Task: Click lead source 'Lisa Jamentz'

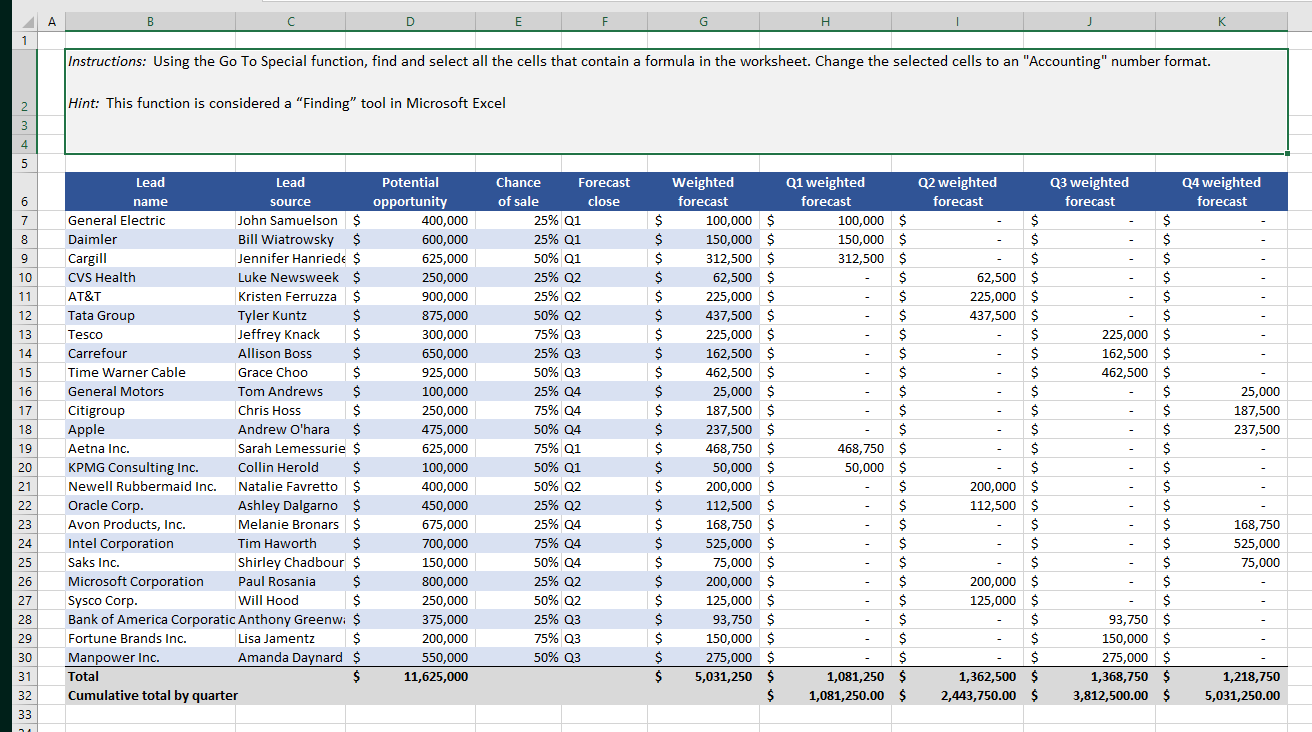Action: click(292, 638)
